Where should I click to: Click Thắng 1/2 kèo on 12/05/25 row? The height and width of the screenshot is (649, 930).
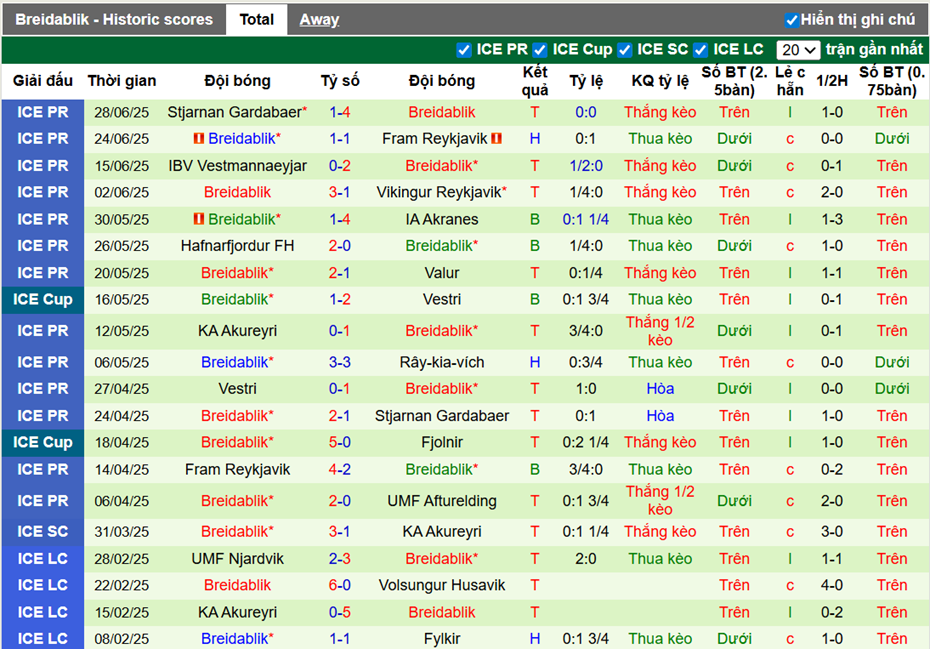[x=660, y=331]
